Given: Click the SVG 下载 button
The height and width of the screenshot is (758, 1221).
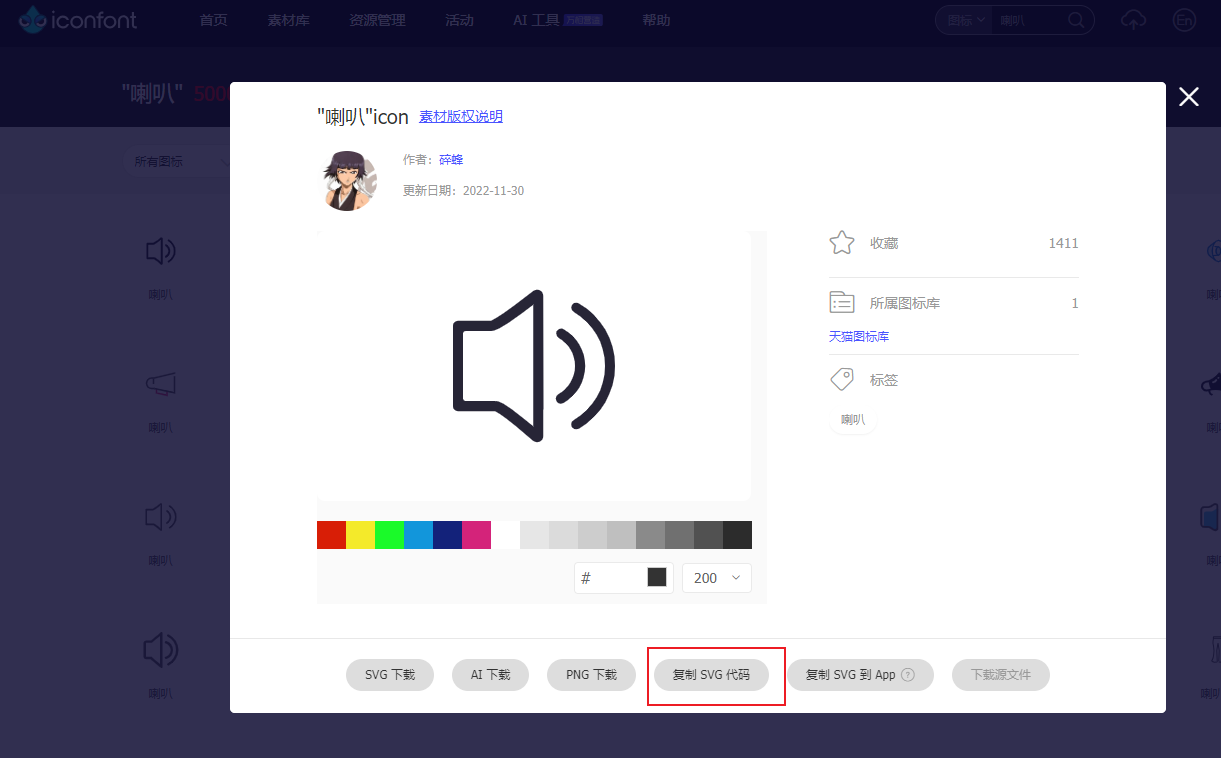Looking at the screenshot, I should pyautogui.click(x=390, y=675).
